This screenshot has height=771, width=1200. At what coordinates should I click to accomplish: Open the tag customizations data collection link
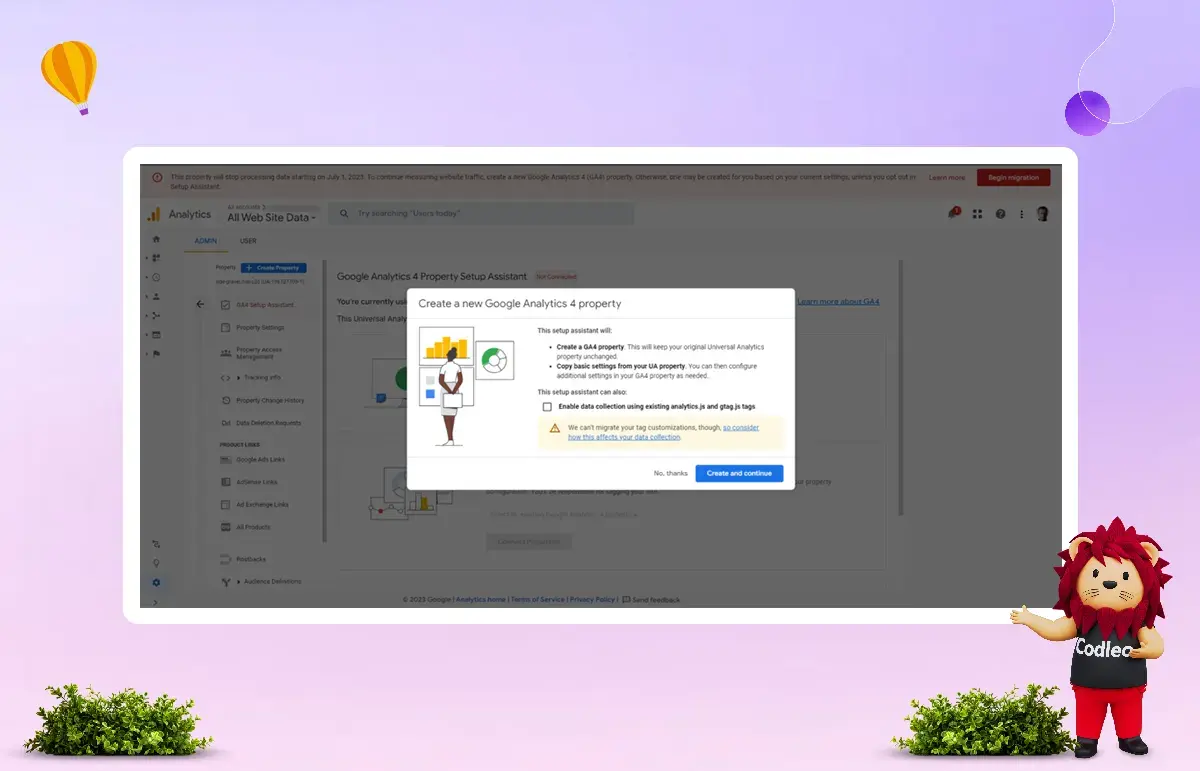coord(664,432)
